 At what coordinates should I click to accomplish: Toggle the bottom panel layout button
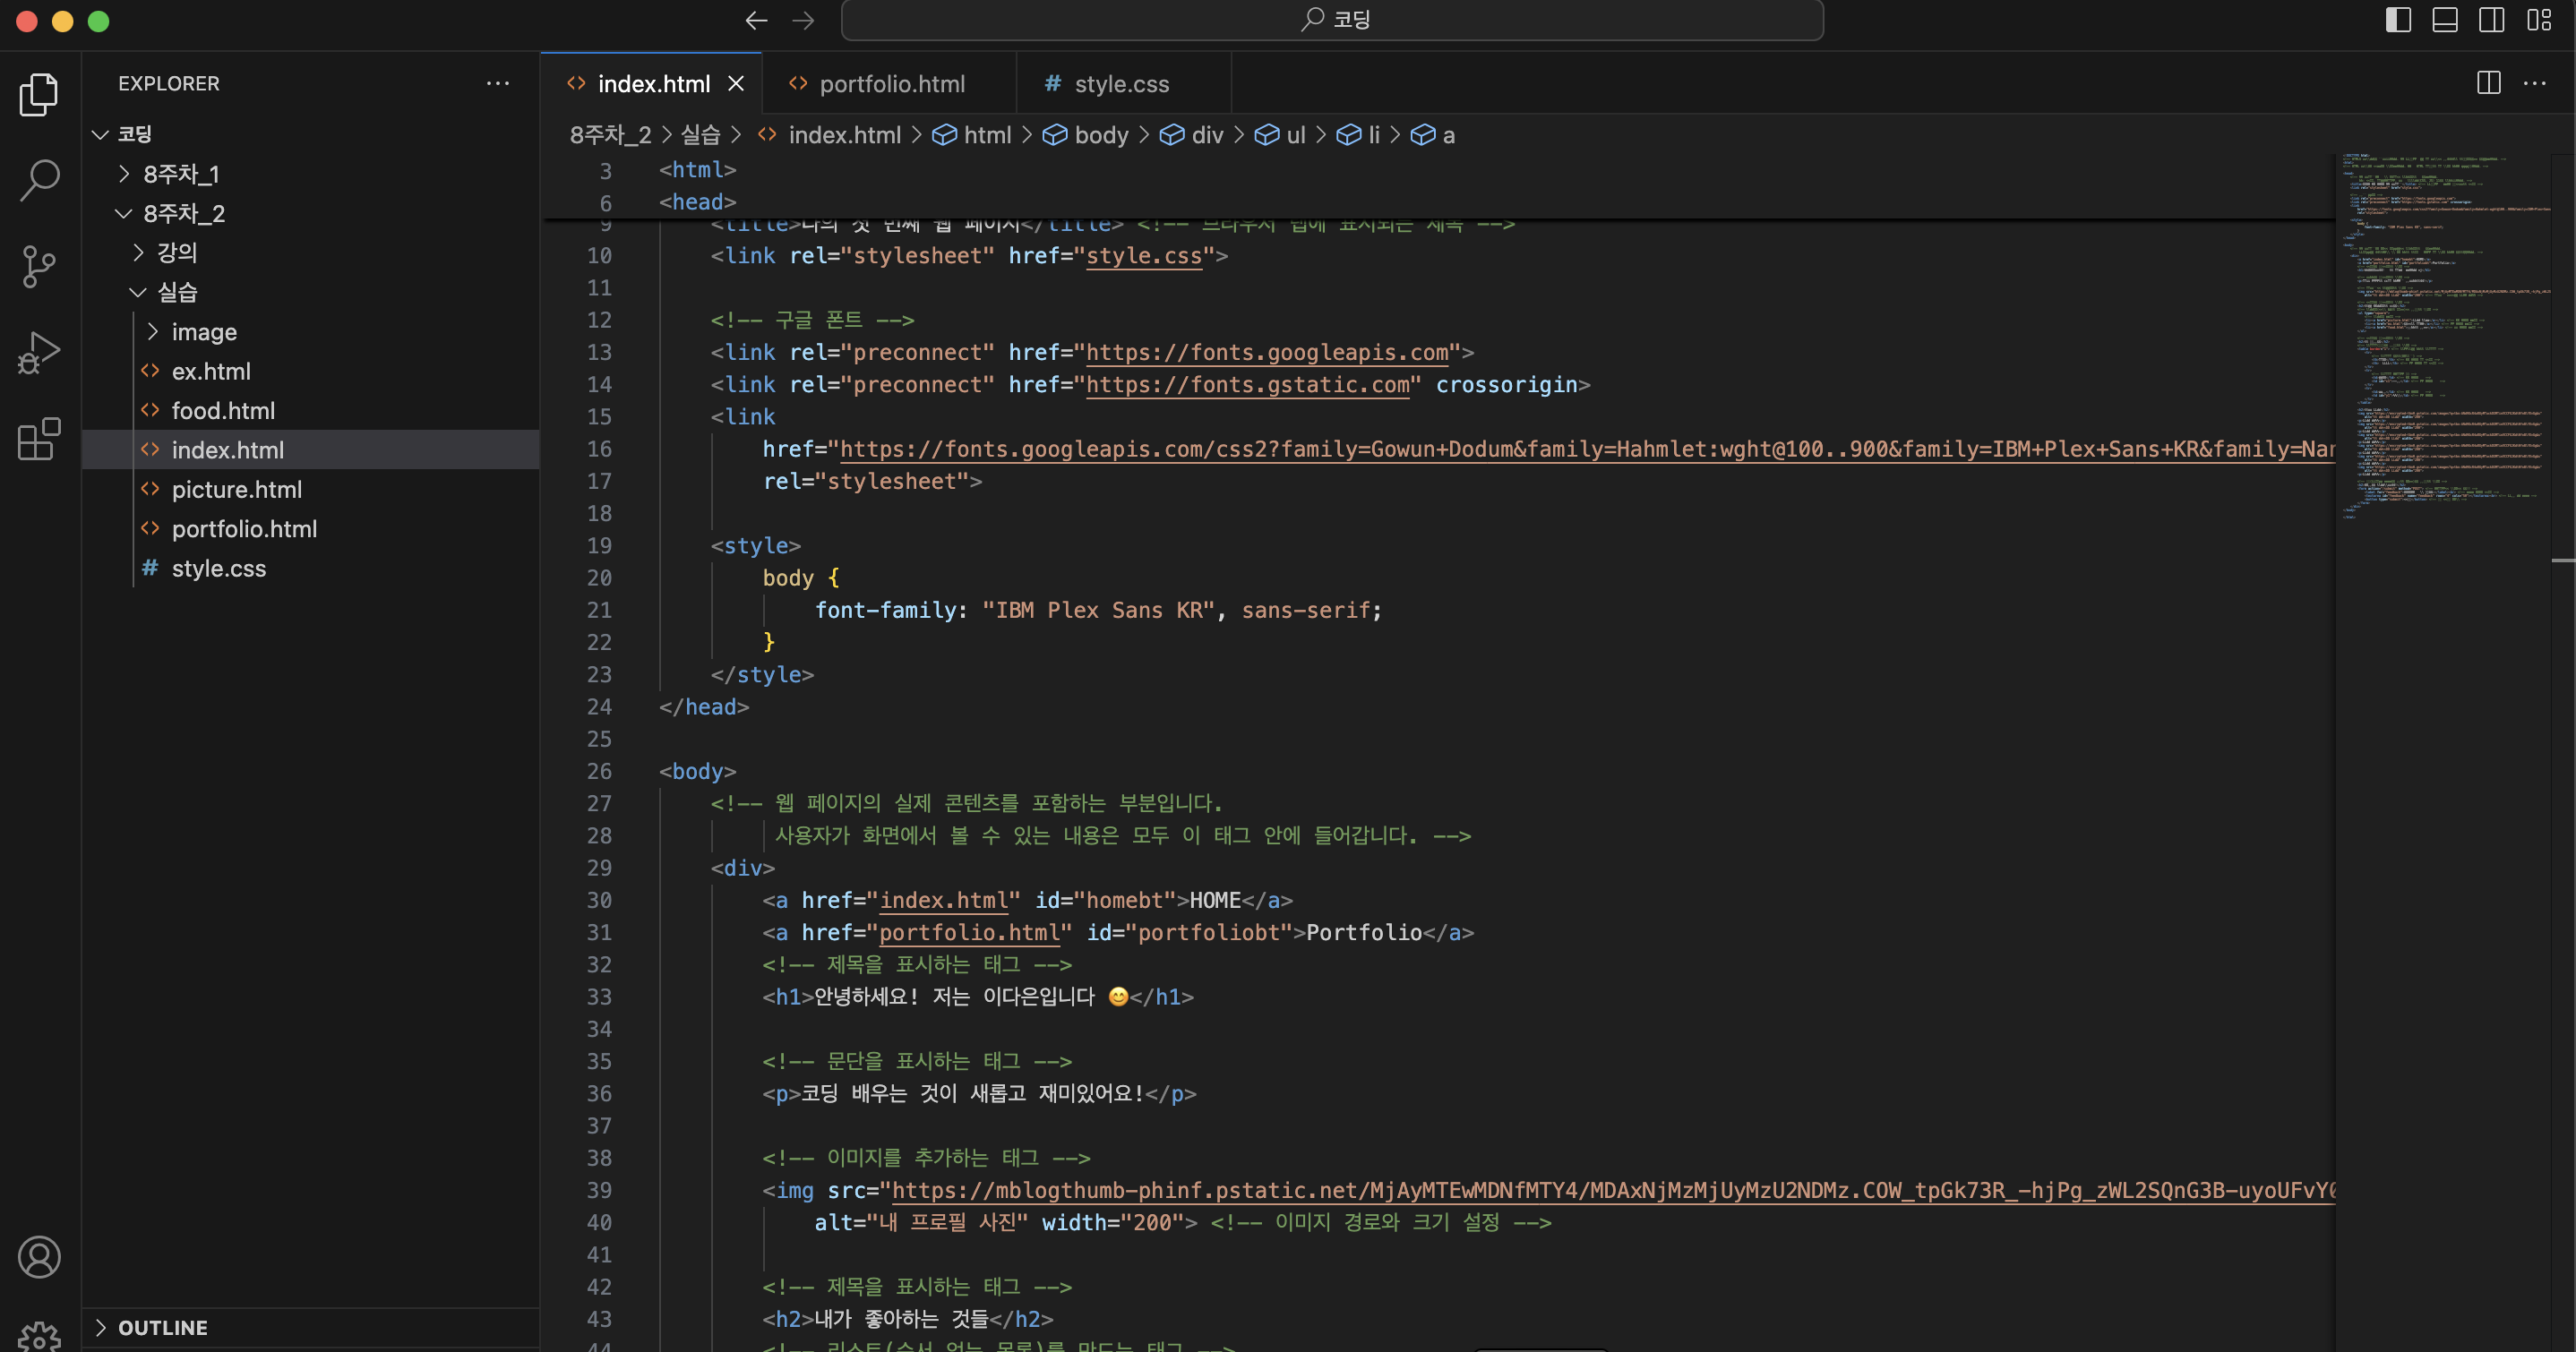click(2444, 20)
